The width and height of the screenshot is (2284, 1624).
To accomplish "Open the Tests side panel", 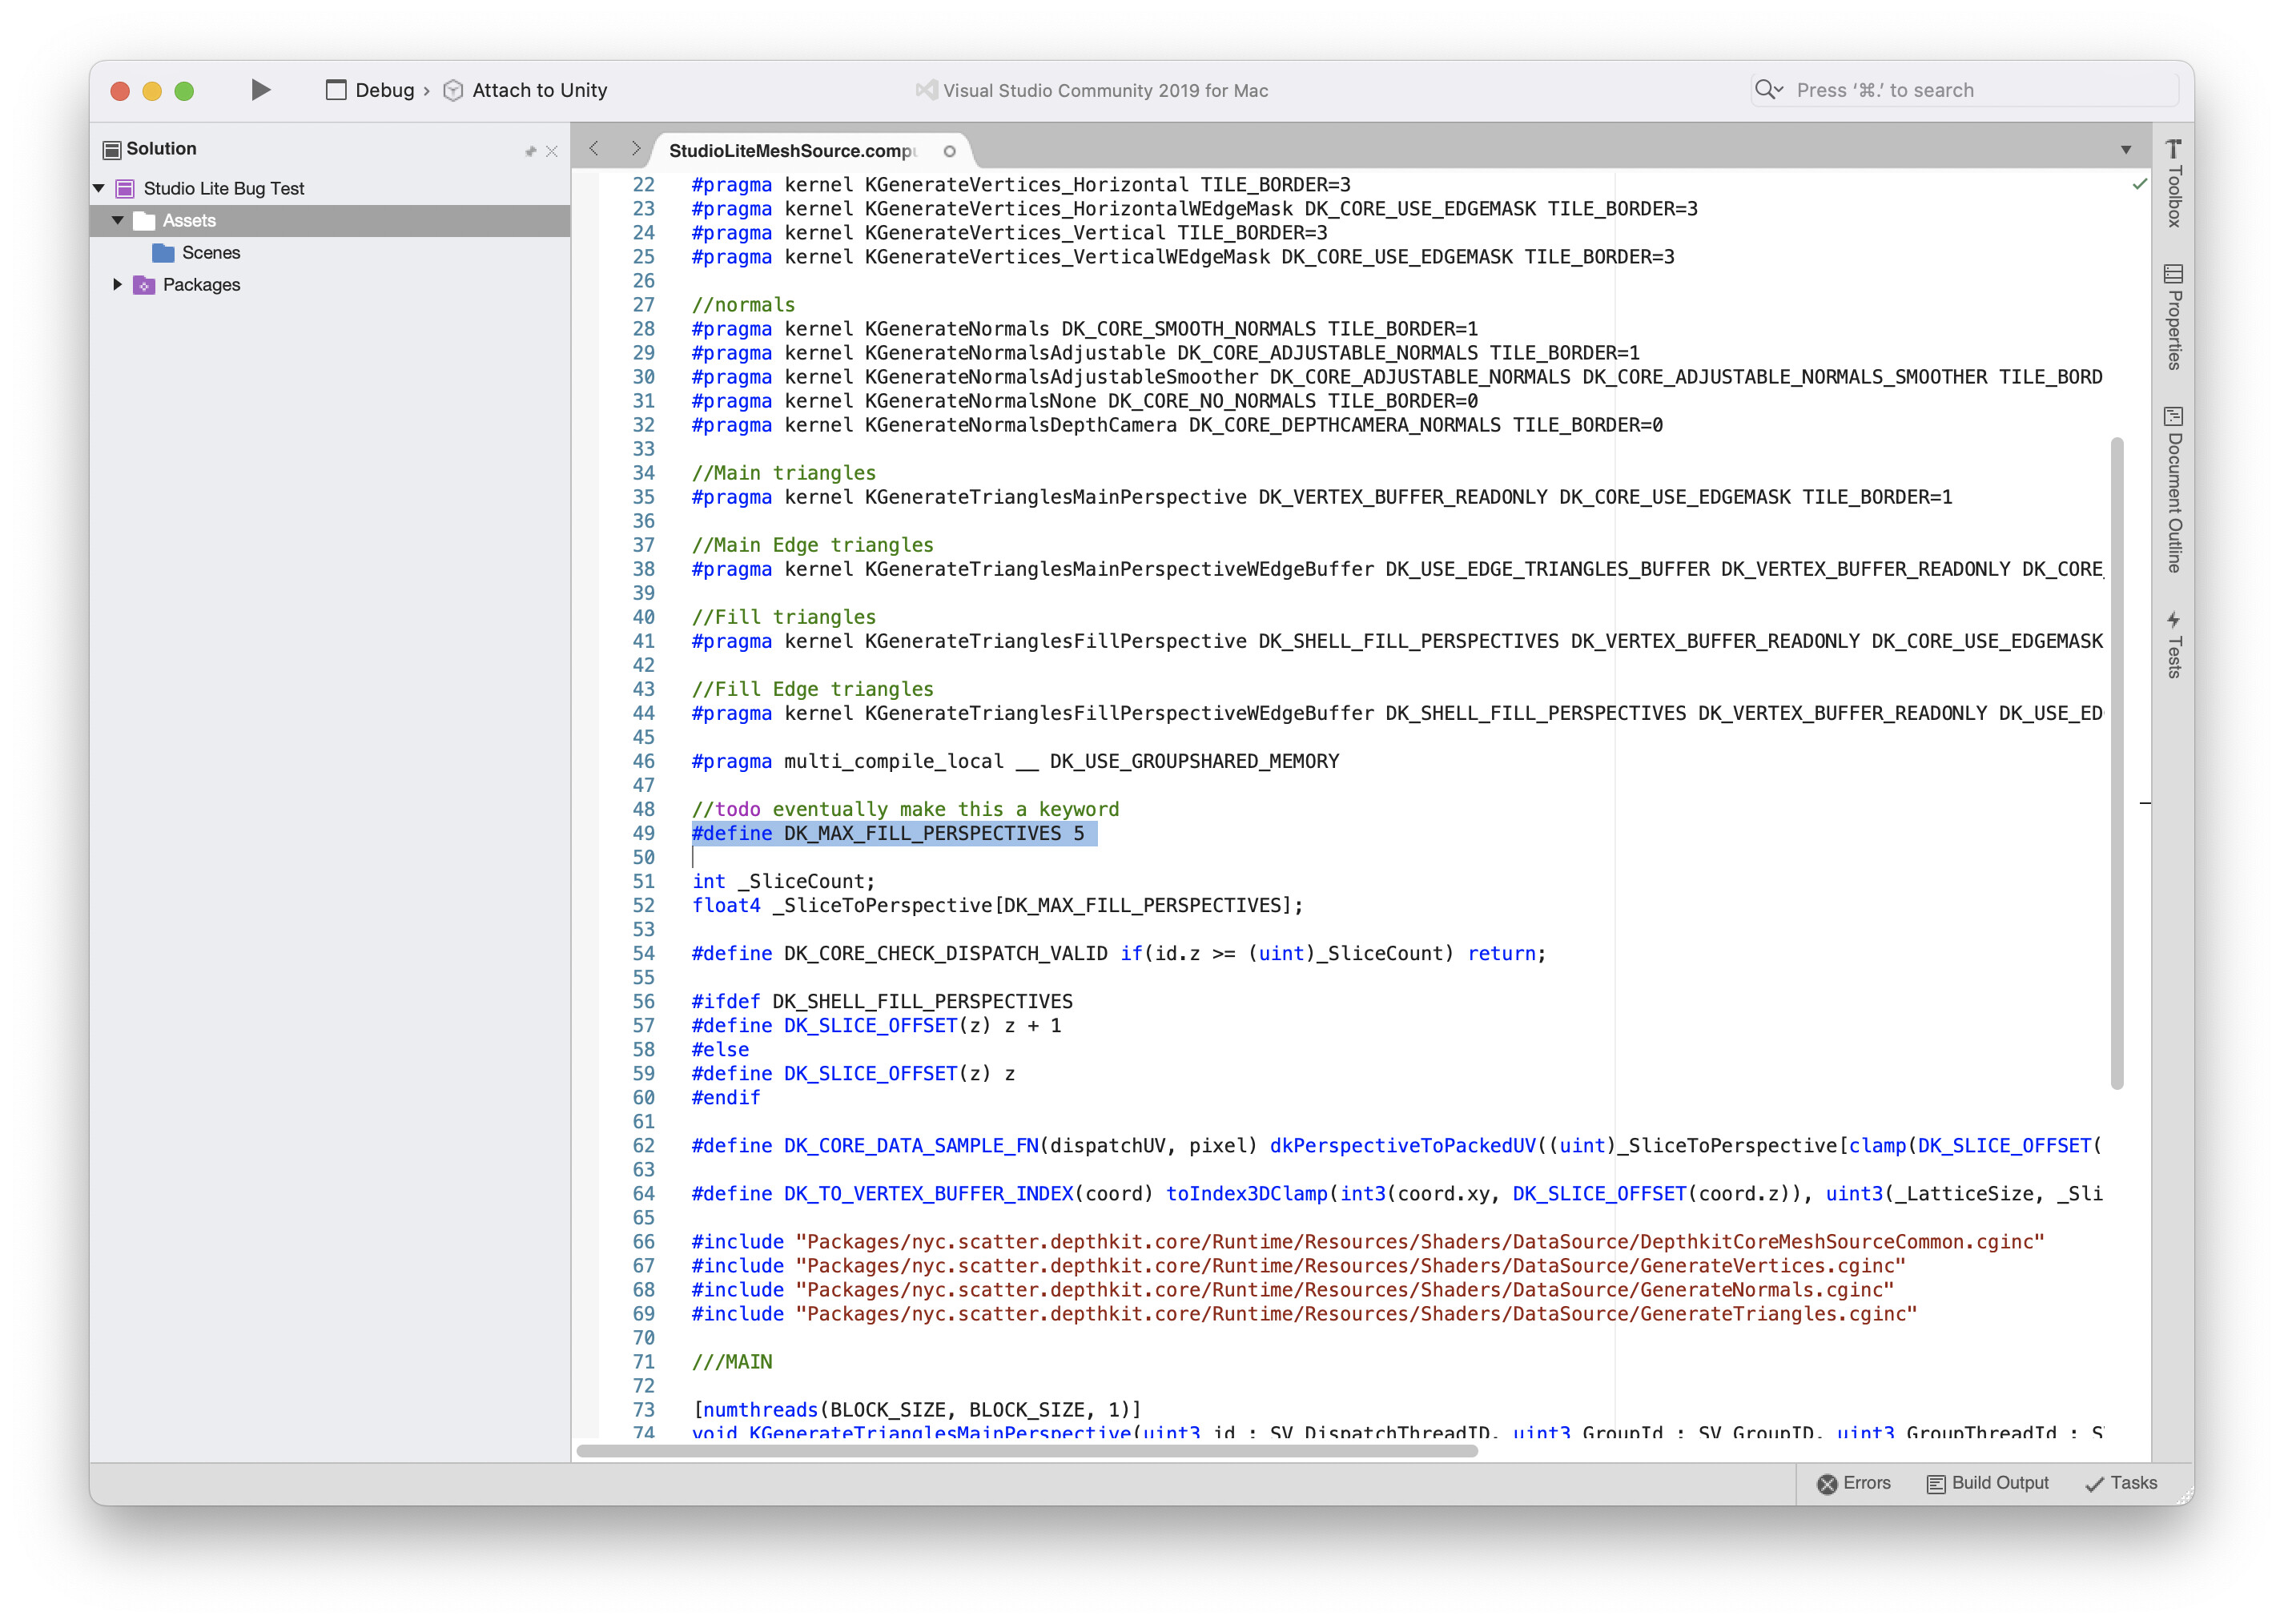I will point(2172,645).
